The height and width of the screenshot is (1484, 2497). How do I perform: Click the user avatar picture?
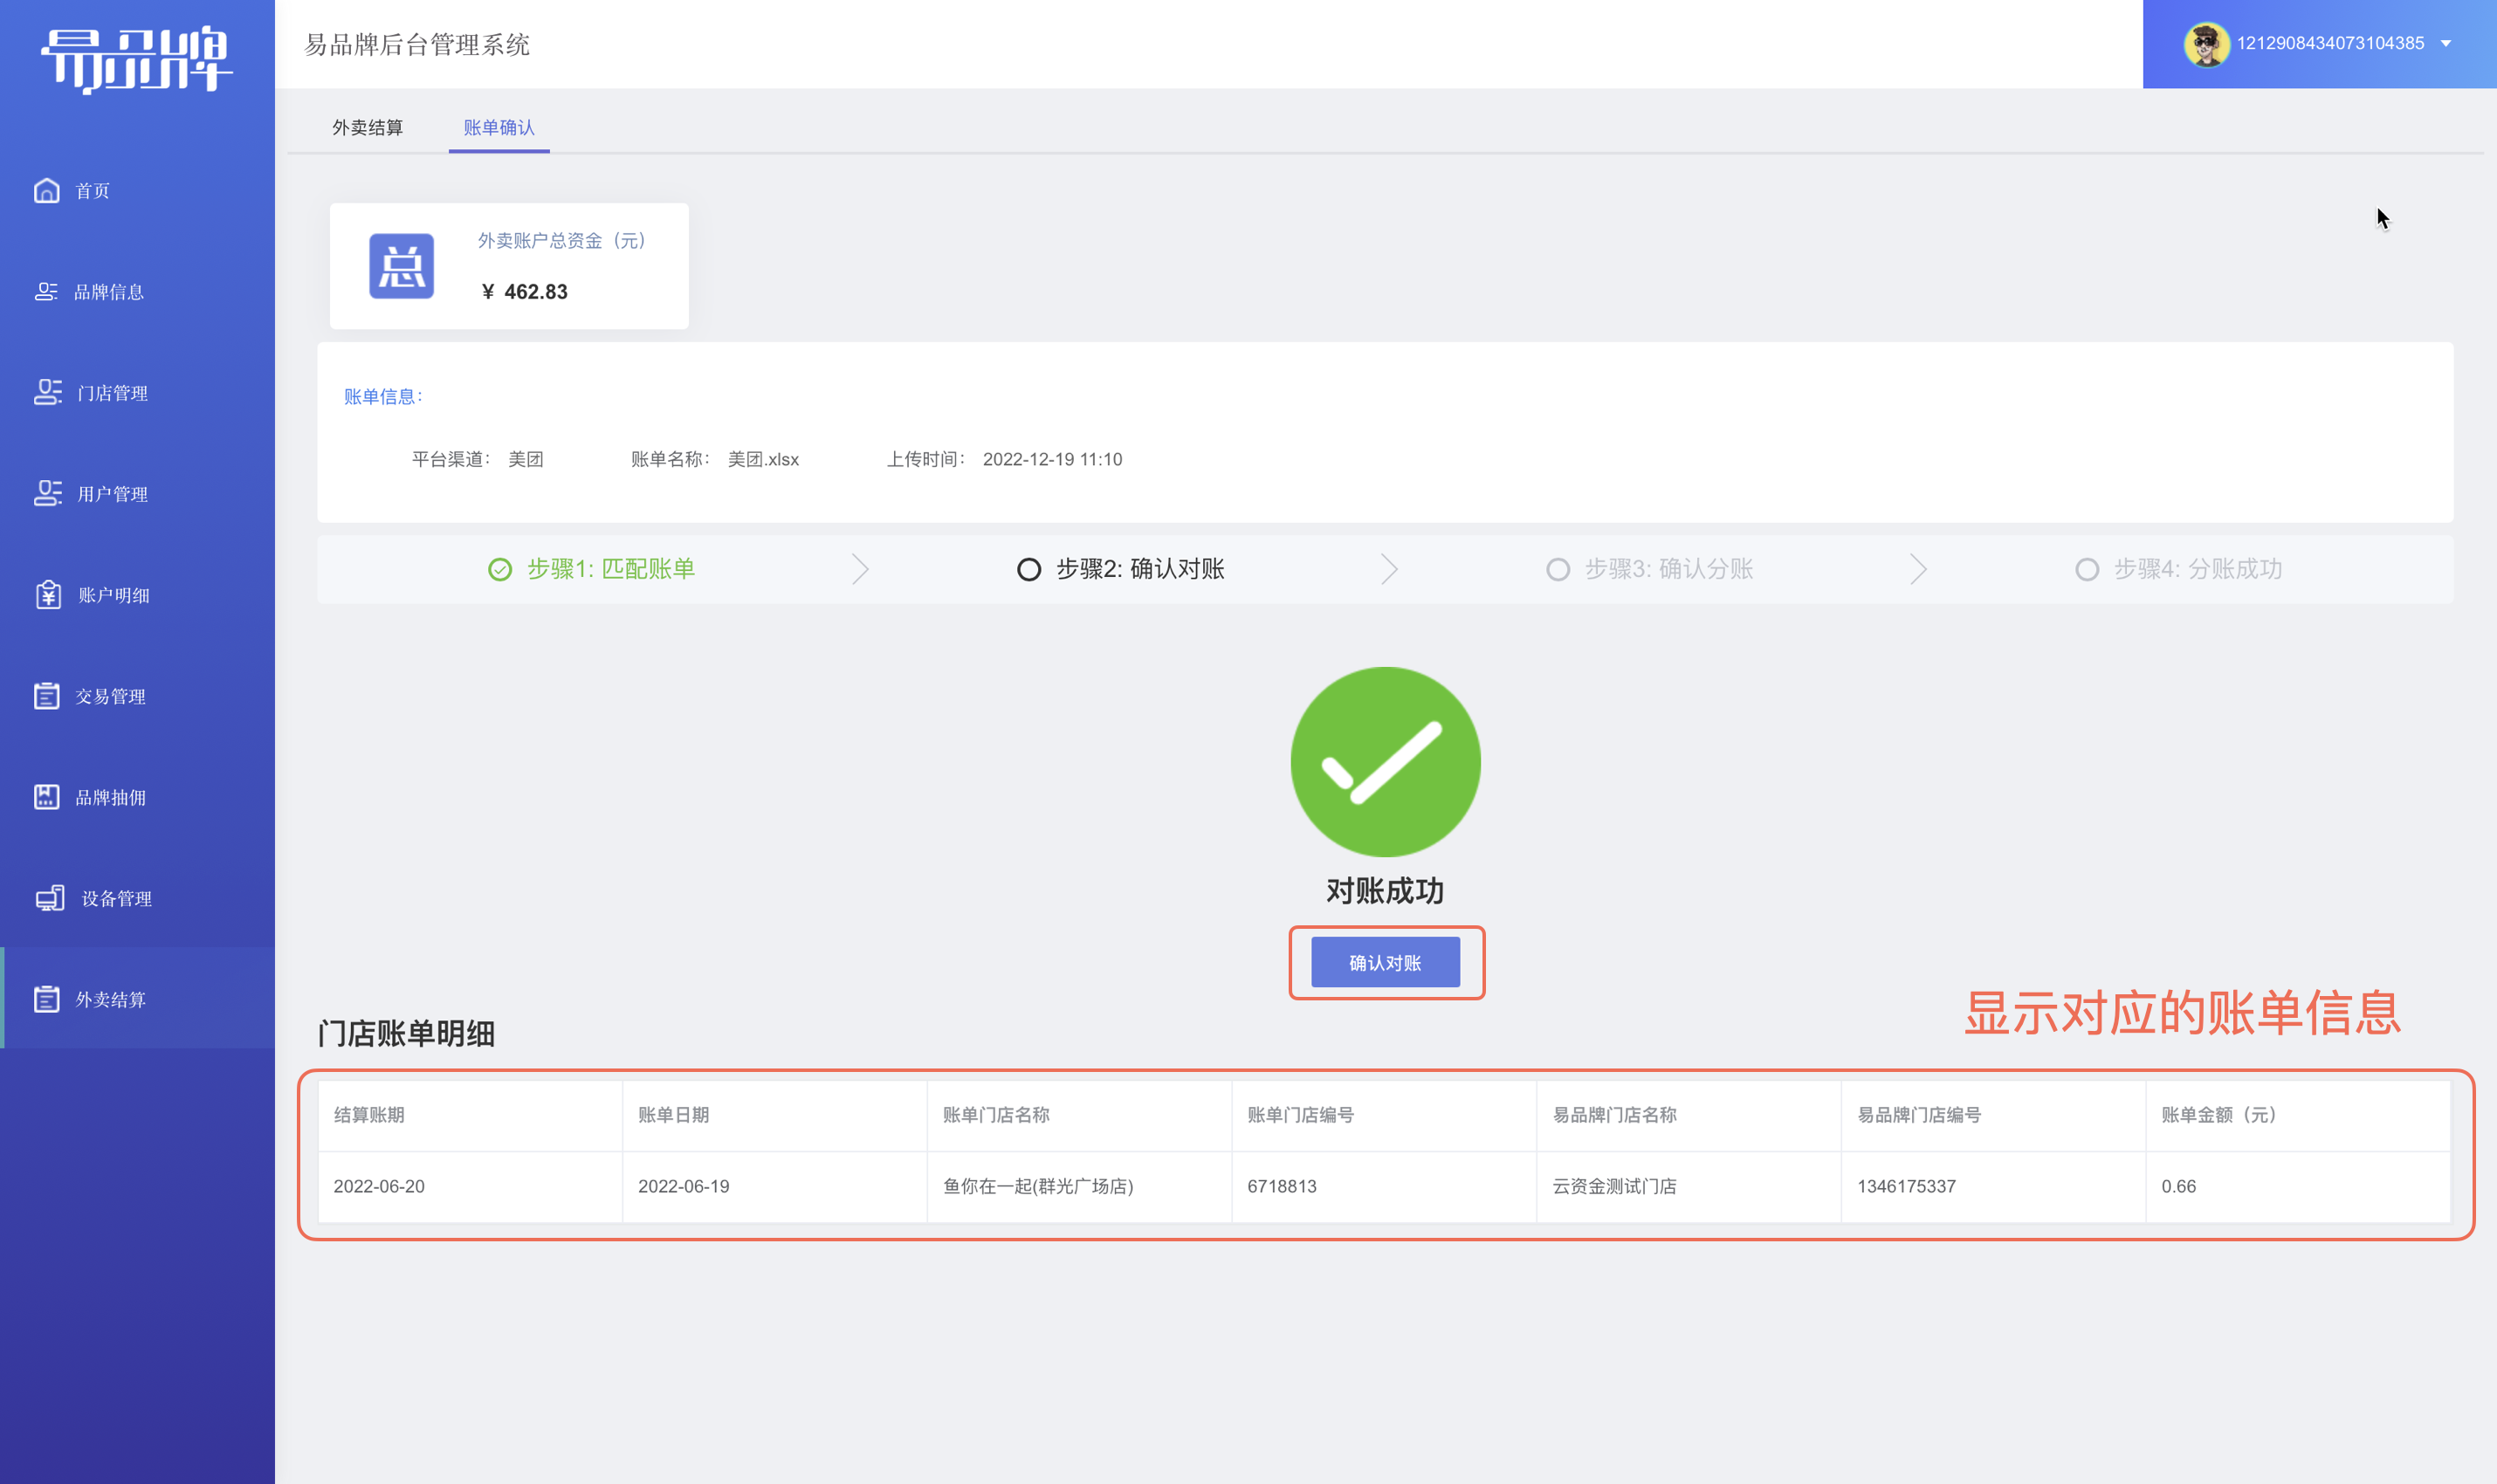(2206, 43)
